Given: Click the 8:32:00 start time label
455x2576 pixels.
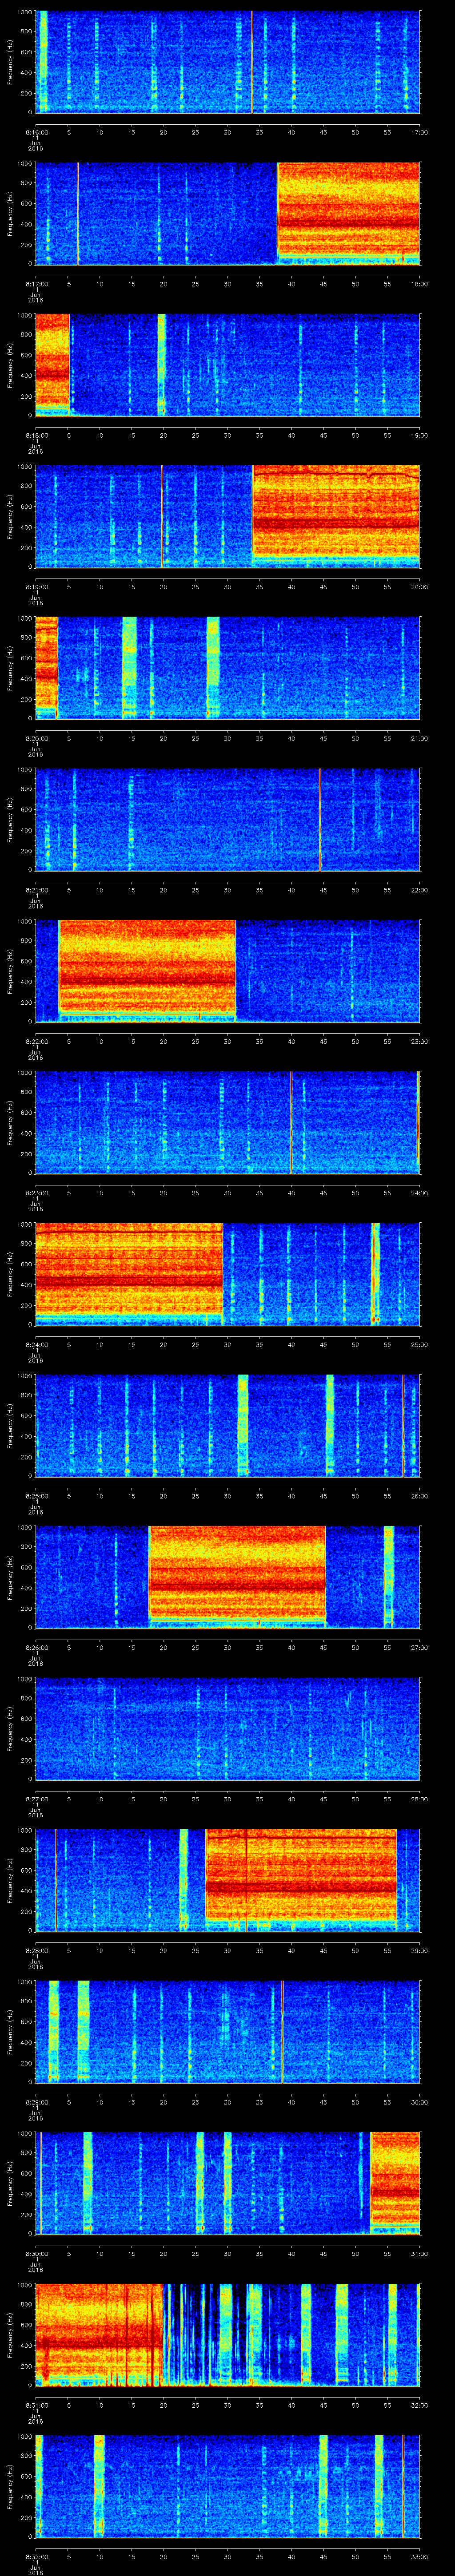Looking at the screenshot, I should [36, 2556].
